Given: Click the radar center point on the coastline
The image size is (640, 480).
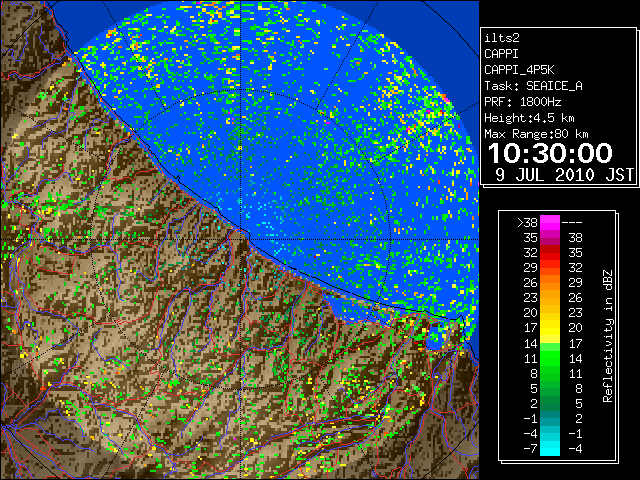Looking at the screenshot, I should coord(241,239).
